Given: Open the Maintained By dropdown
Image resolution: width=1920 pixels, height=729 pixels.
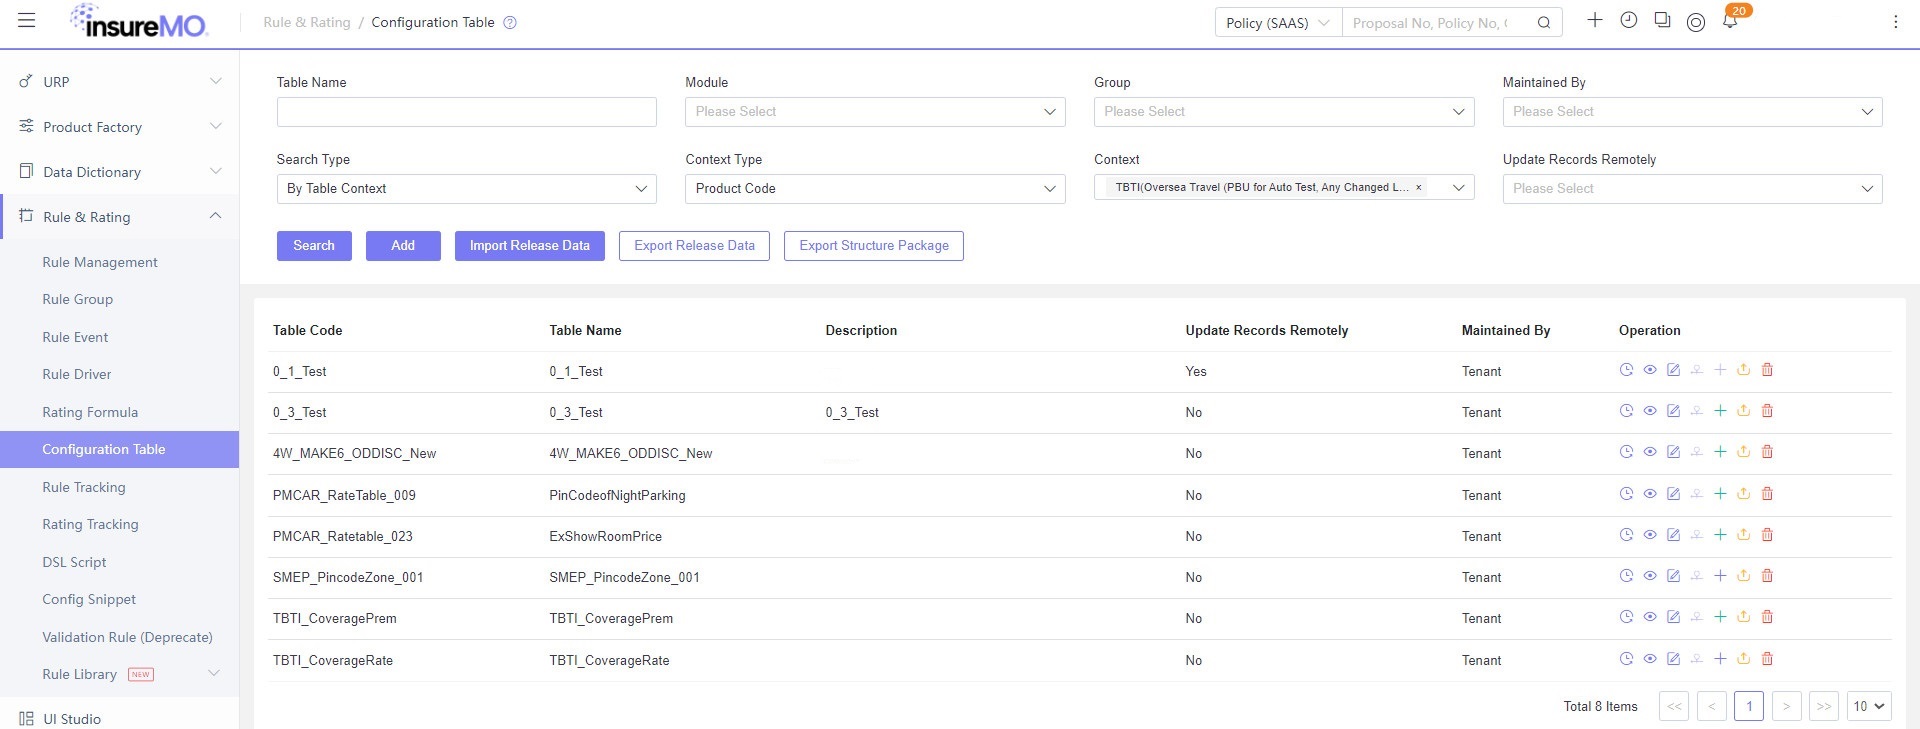Looking at the screenshot, I should pyautogui.click(x=1692, y=112).
